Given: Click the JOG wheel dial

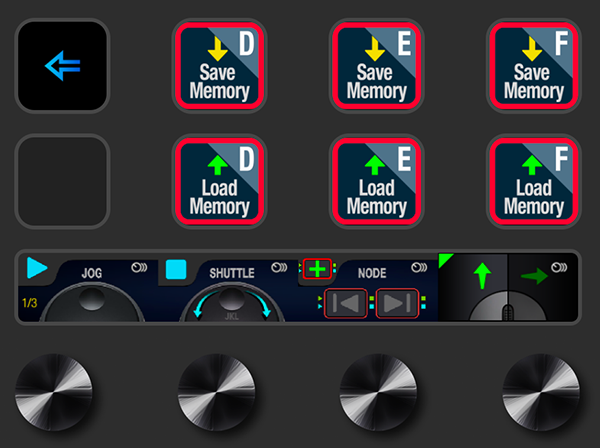Looking at the screenshot, I should (92, 302).
